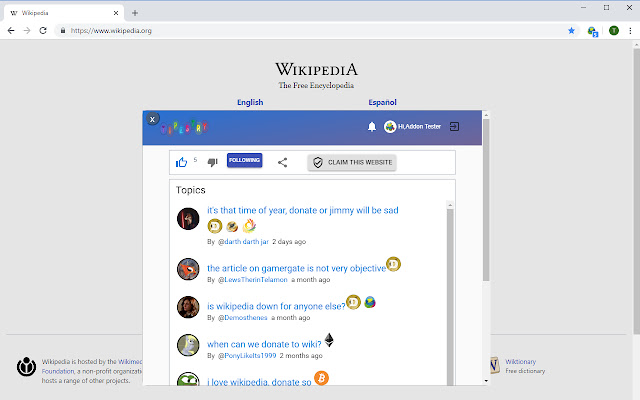Click the CLAIM THIS WEBSITE button
Image resolution: width=640 pixels, height=400 pixels.
point(352,162)
